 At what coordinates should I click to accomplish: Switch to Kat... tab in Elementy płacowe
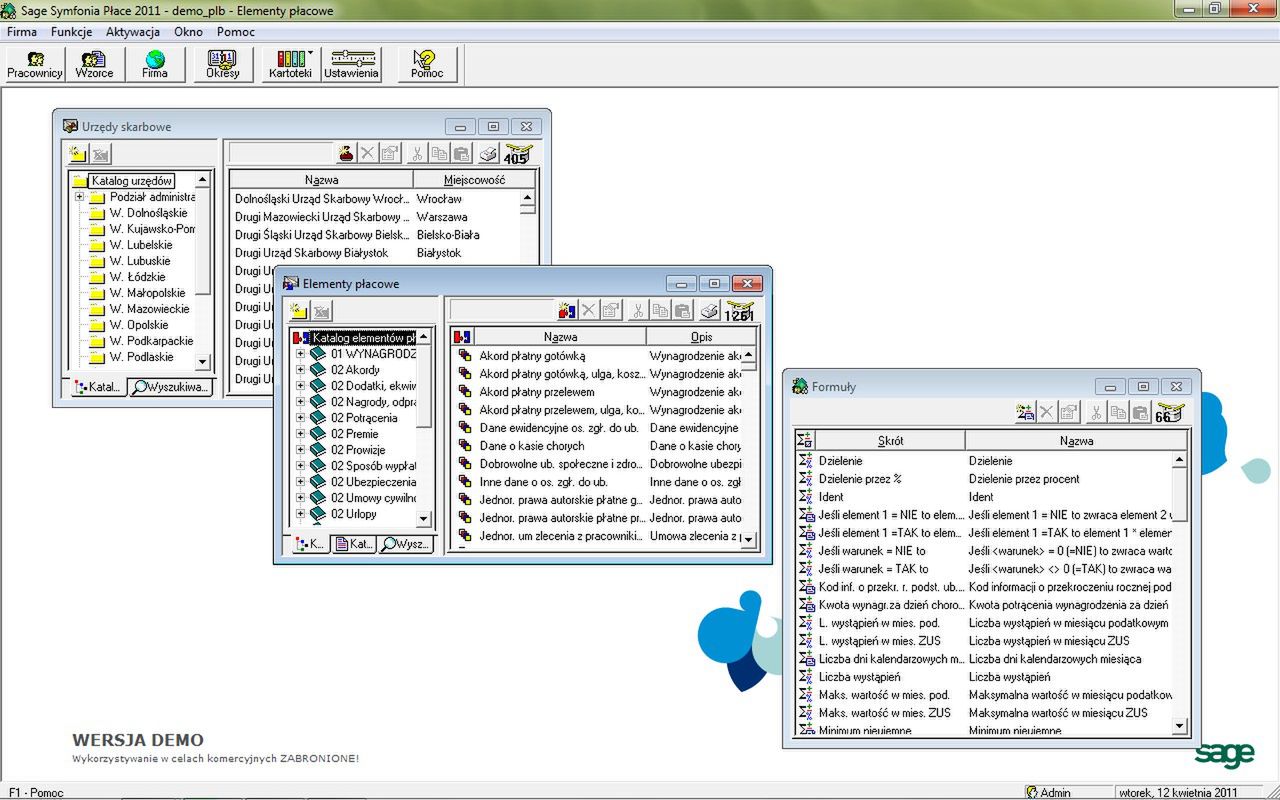point(354,544)
